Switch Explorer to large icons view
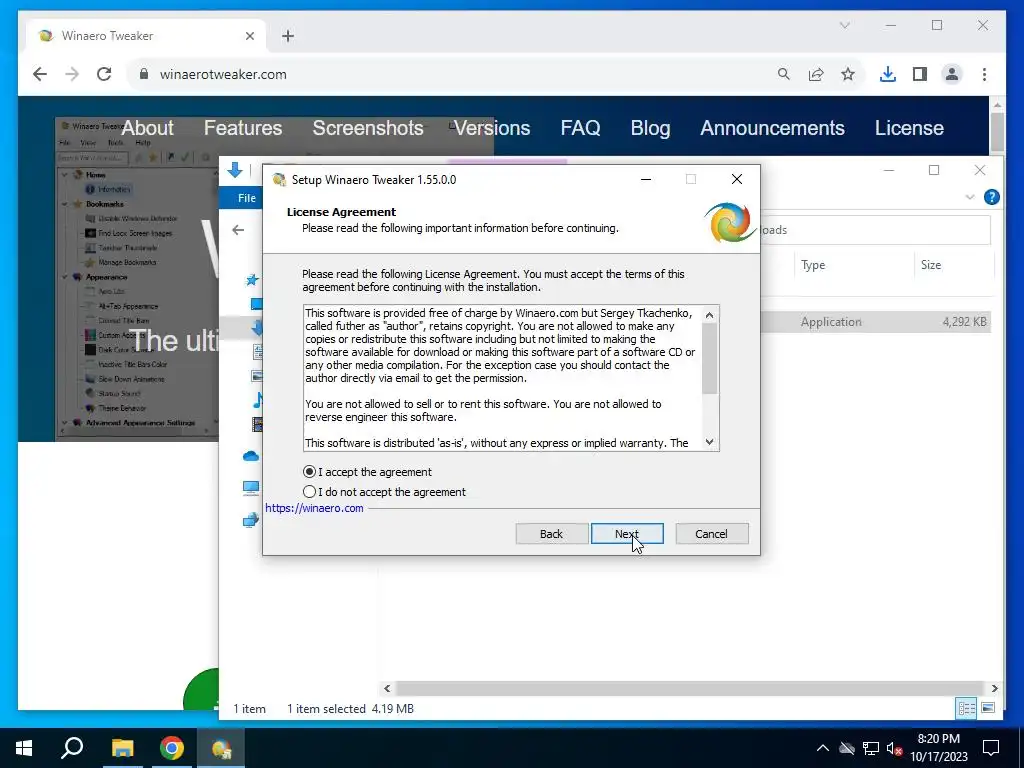Viewport: 1024px width, 768px height. coord(987,708)
